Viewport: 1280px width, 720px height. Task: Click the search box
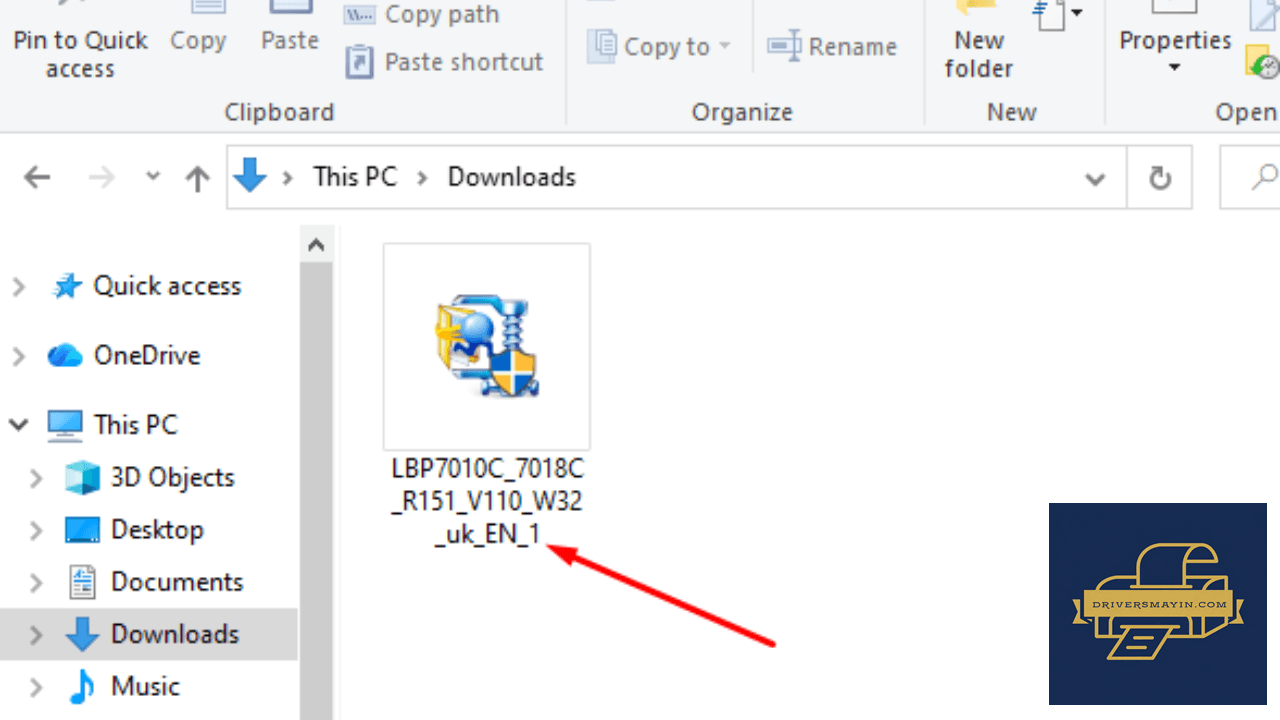pos(1250,178)
